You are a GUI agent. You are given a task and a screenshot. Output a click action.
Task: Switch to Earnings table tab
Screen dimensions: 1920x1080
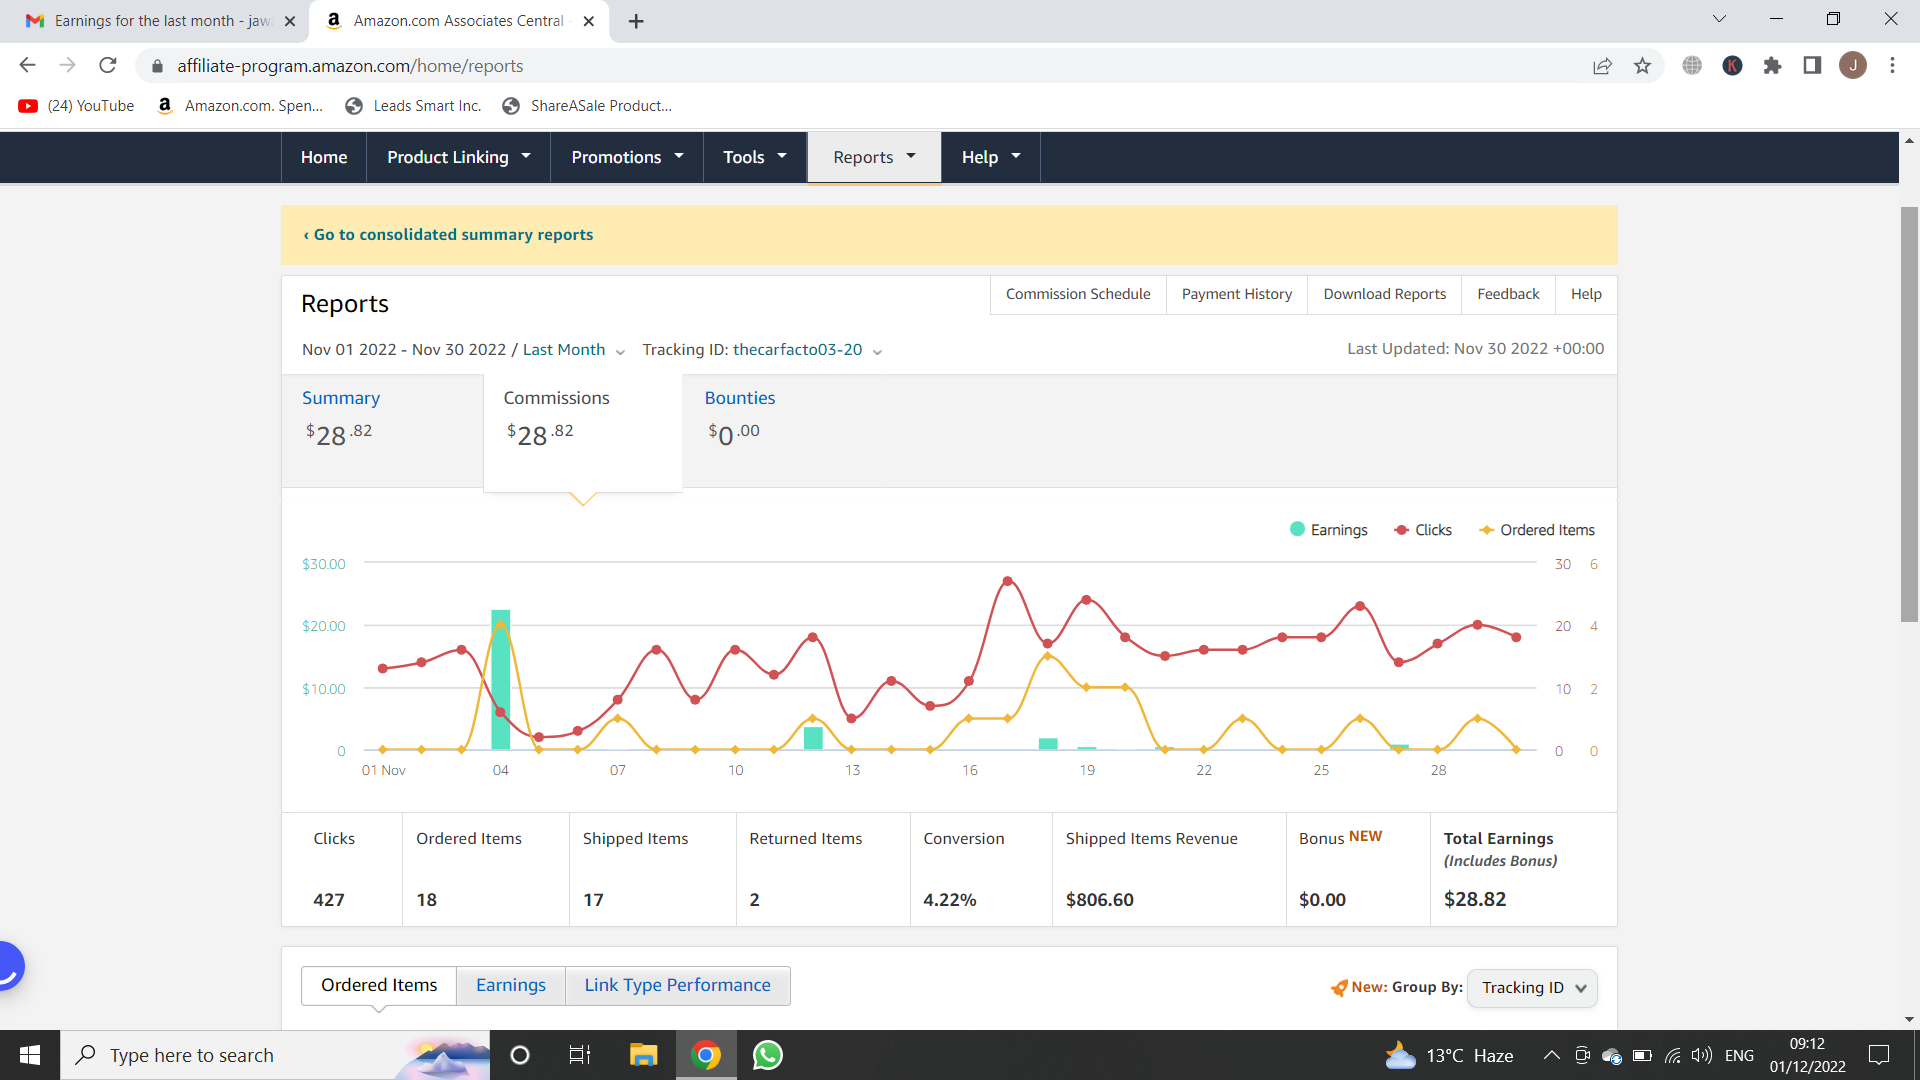511,986
